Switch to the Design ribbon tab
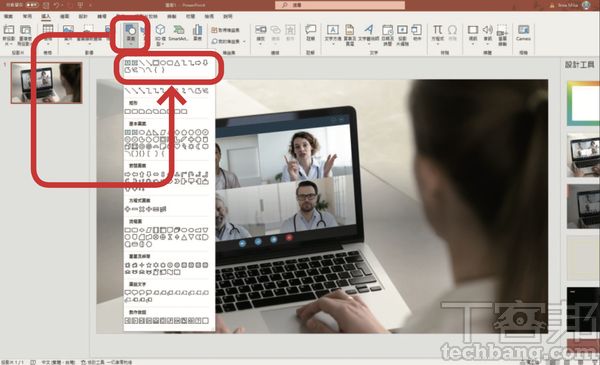This screenshot has height=365, width=600. 83,16
